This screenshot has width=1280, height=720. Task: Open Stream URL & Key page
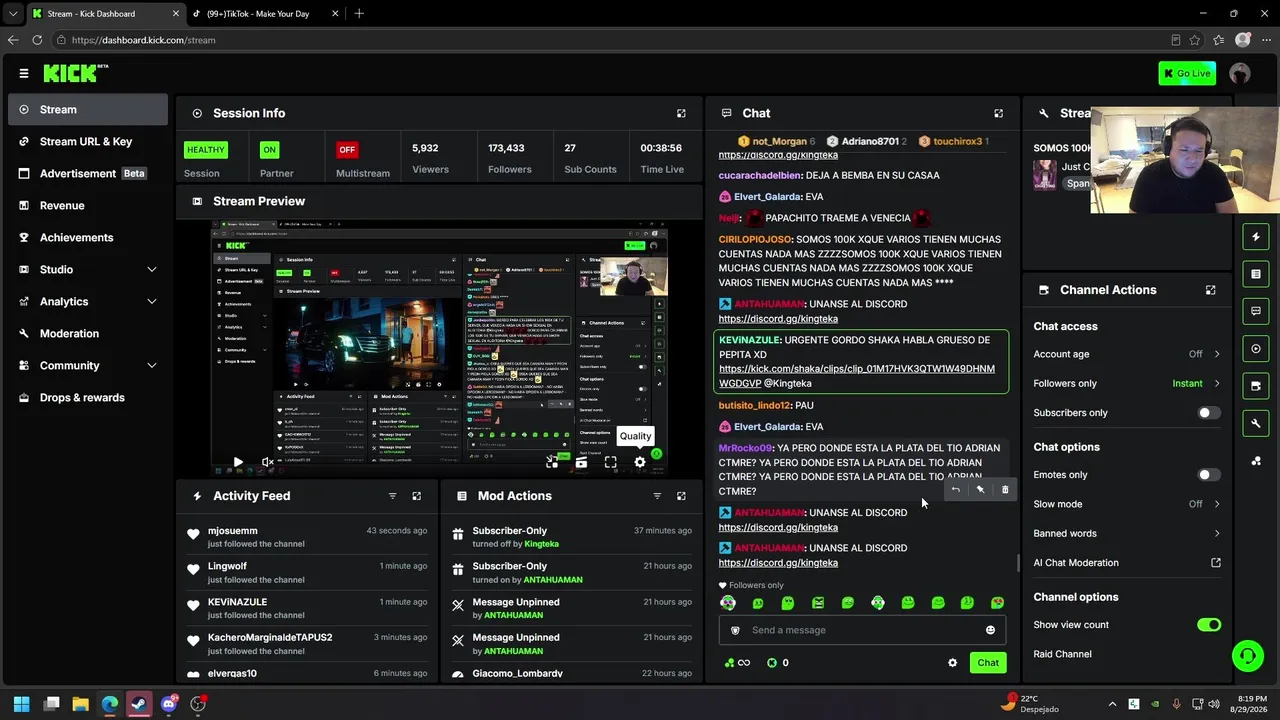click(88, 142)
